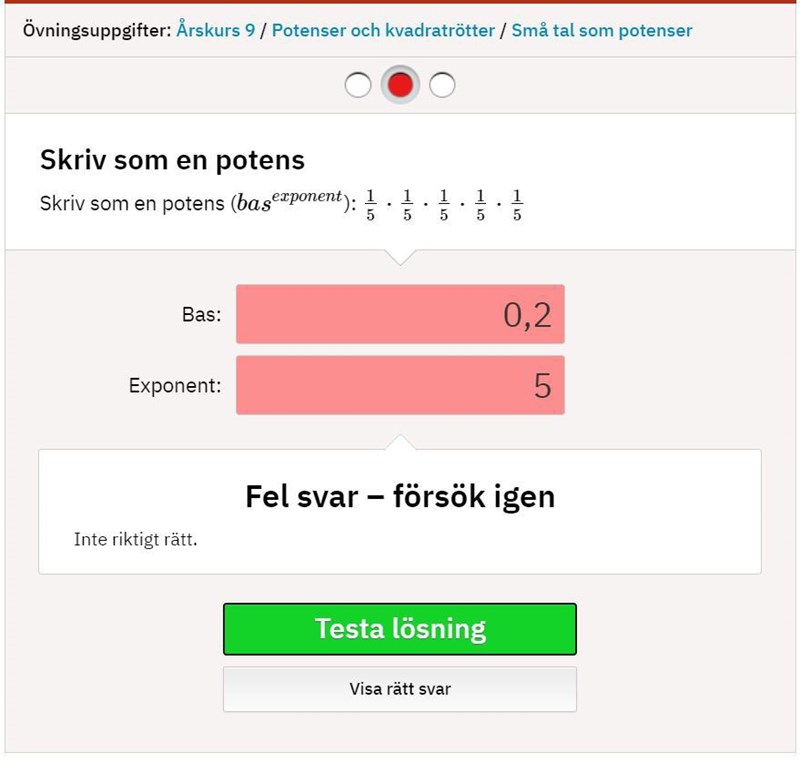
Task: Click the first 1/5 fraction
Action: pyautogui.click(x=370, y=204)
